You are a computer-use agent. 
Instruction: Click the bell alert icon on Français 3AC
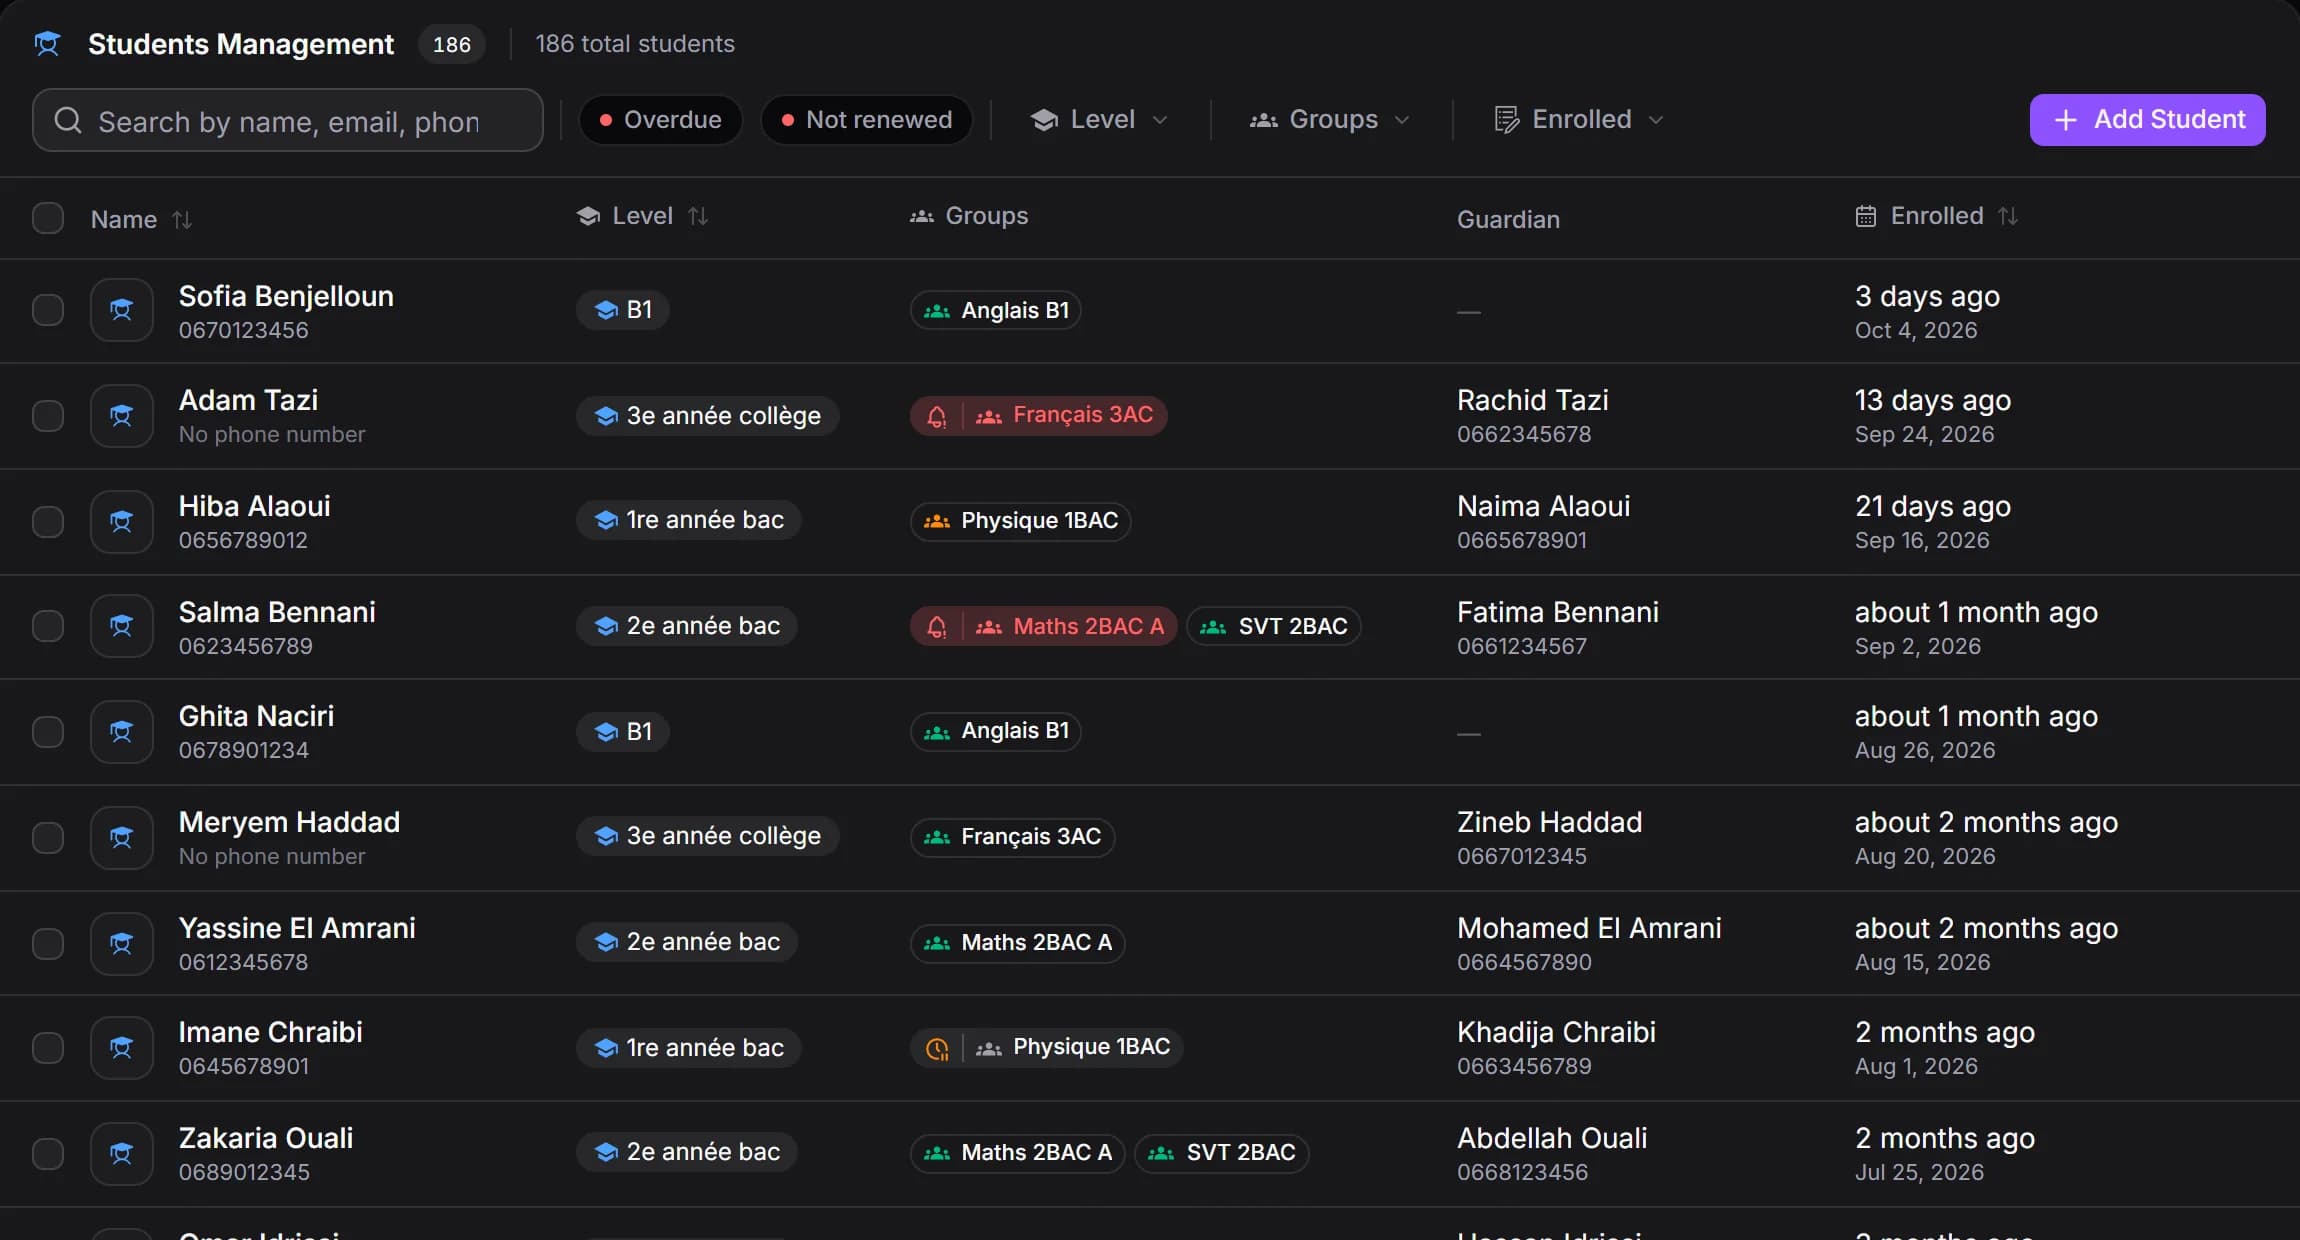click(937, 416)
